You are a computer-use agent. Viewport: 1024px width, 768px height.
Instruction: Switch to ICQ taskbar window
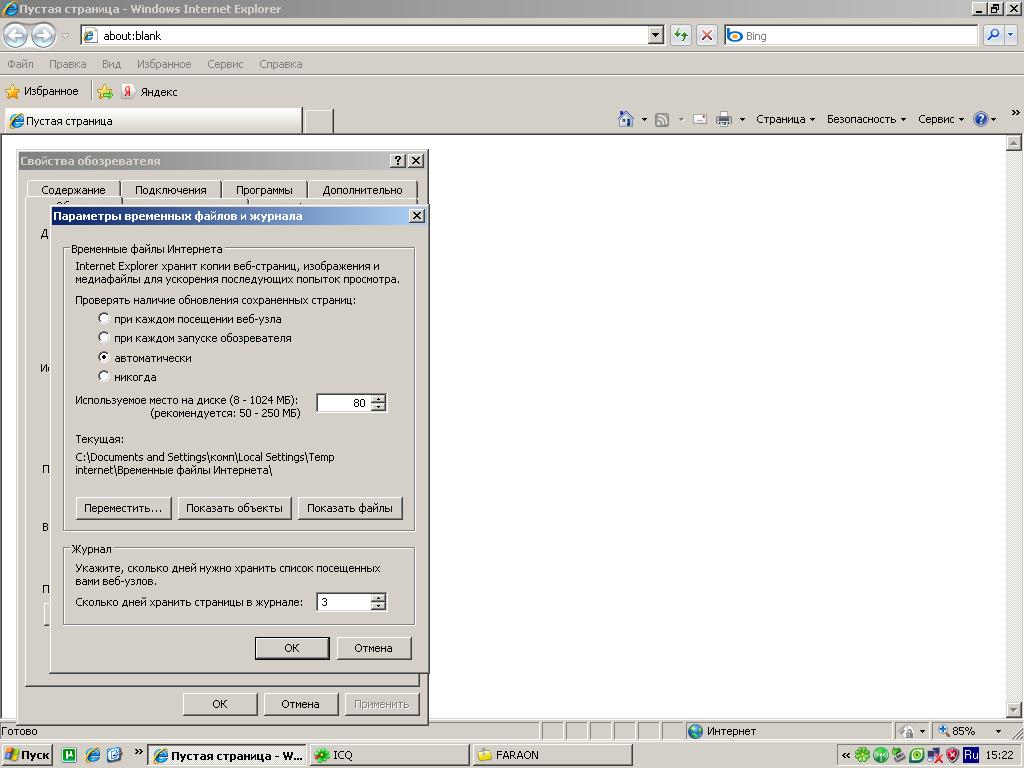390,755
